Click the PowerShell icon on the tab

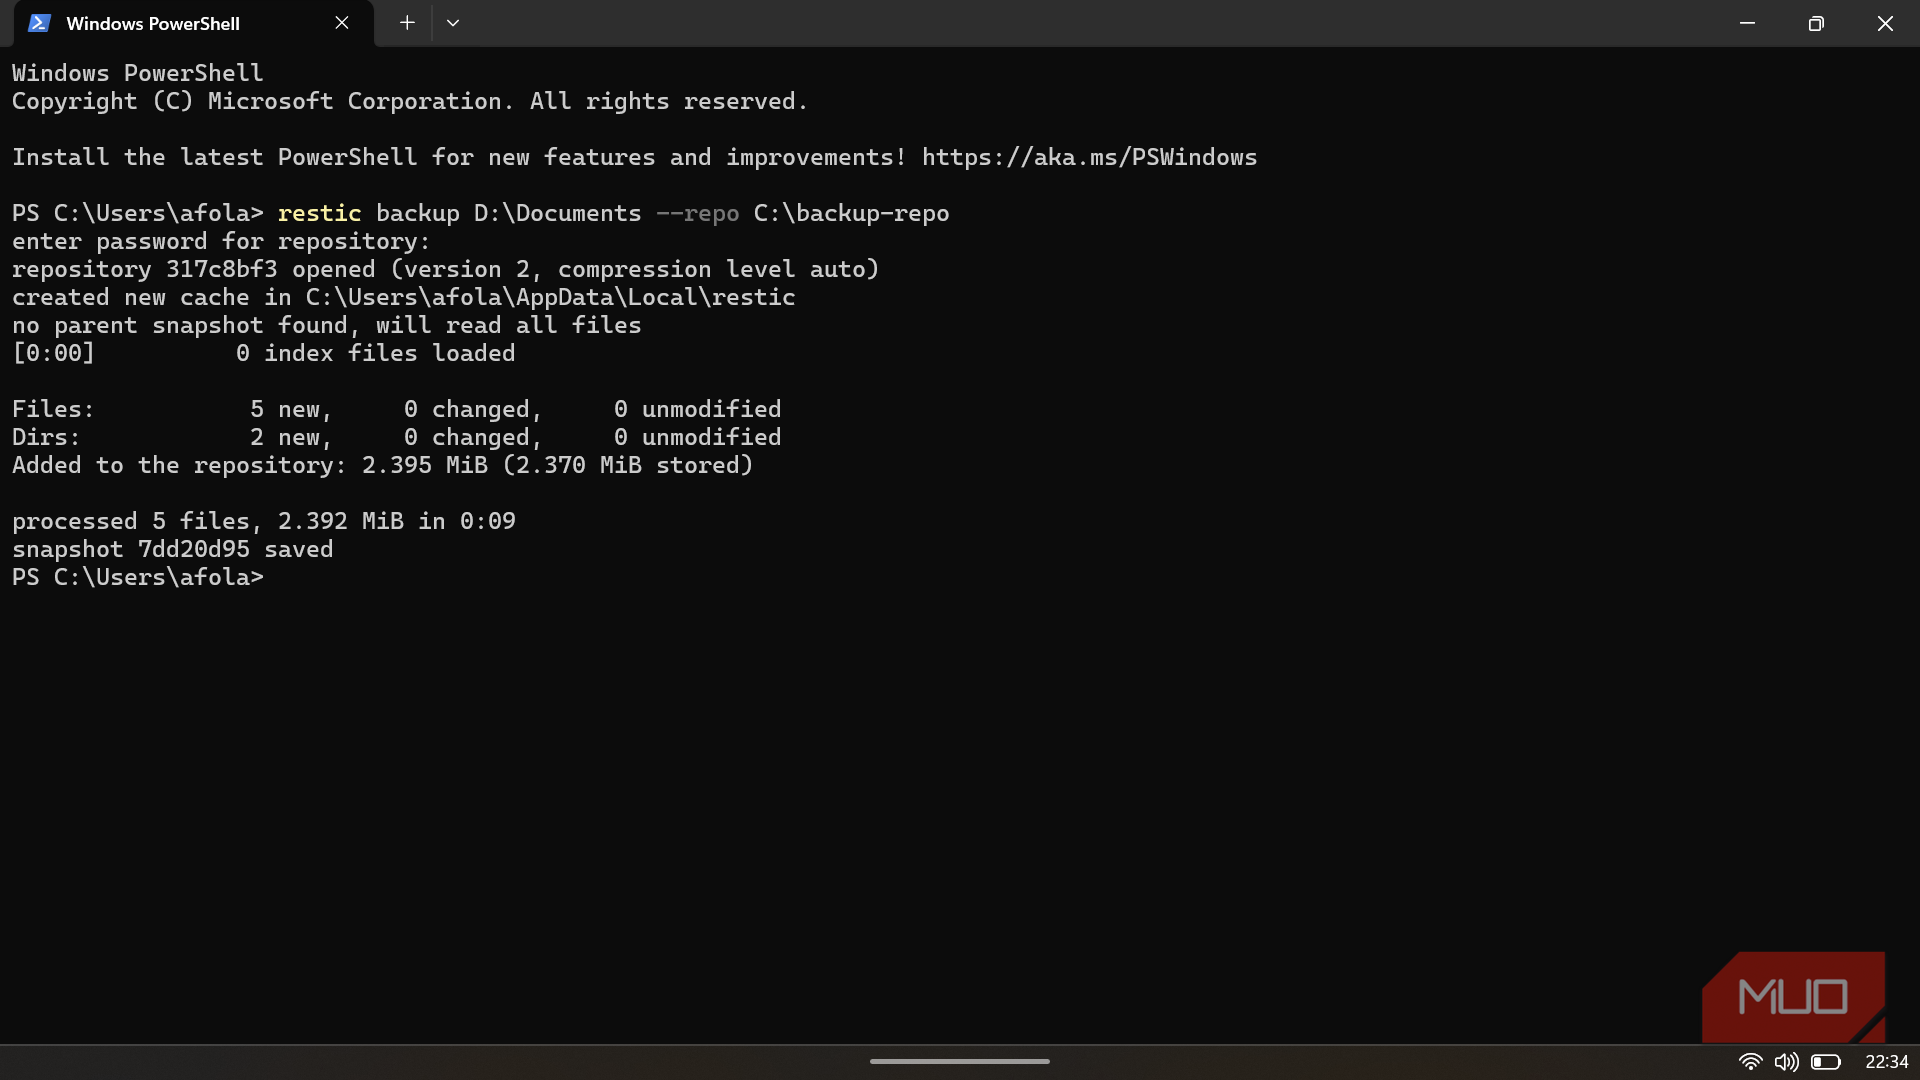point(39,22)
